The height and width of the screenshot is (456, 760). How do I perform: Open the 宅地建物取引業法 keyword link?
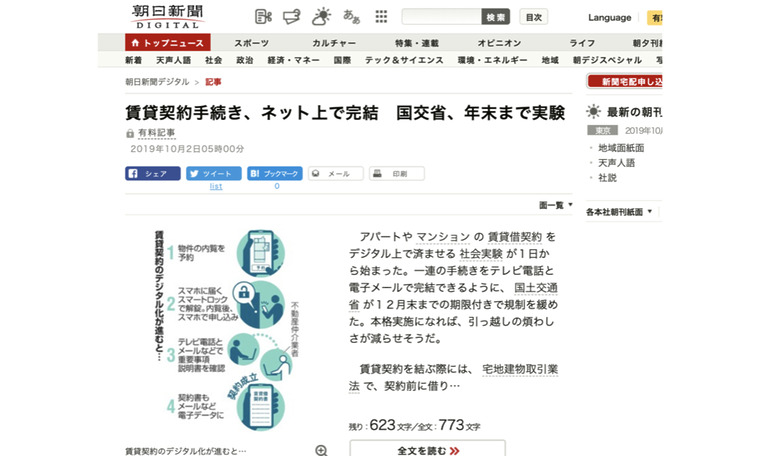519,367
